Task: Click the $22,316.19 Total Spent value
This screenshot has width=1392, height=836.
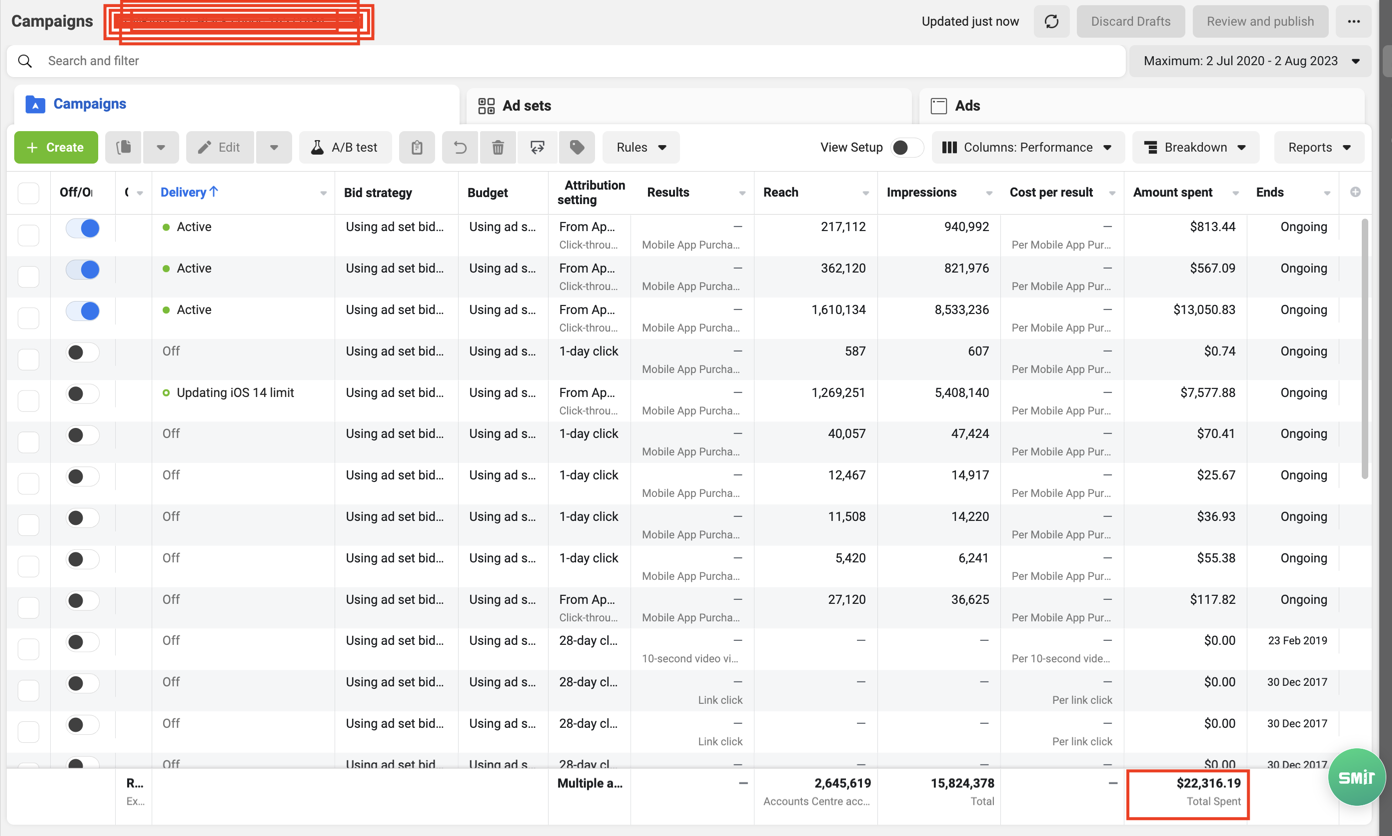Action: (x=1208, y=783)
